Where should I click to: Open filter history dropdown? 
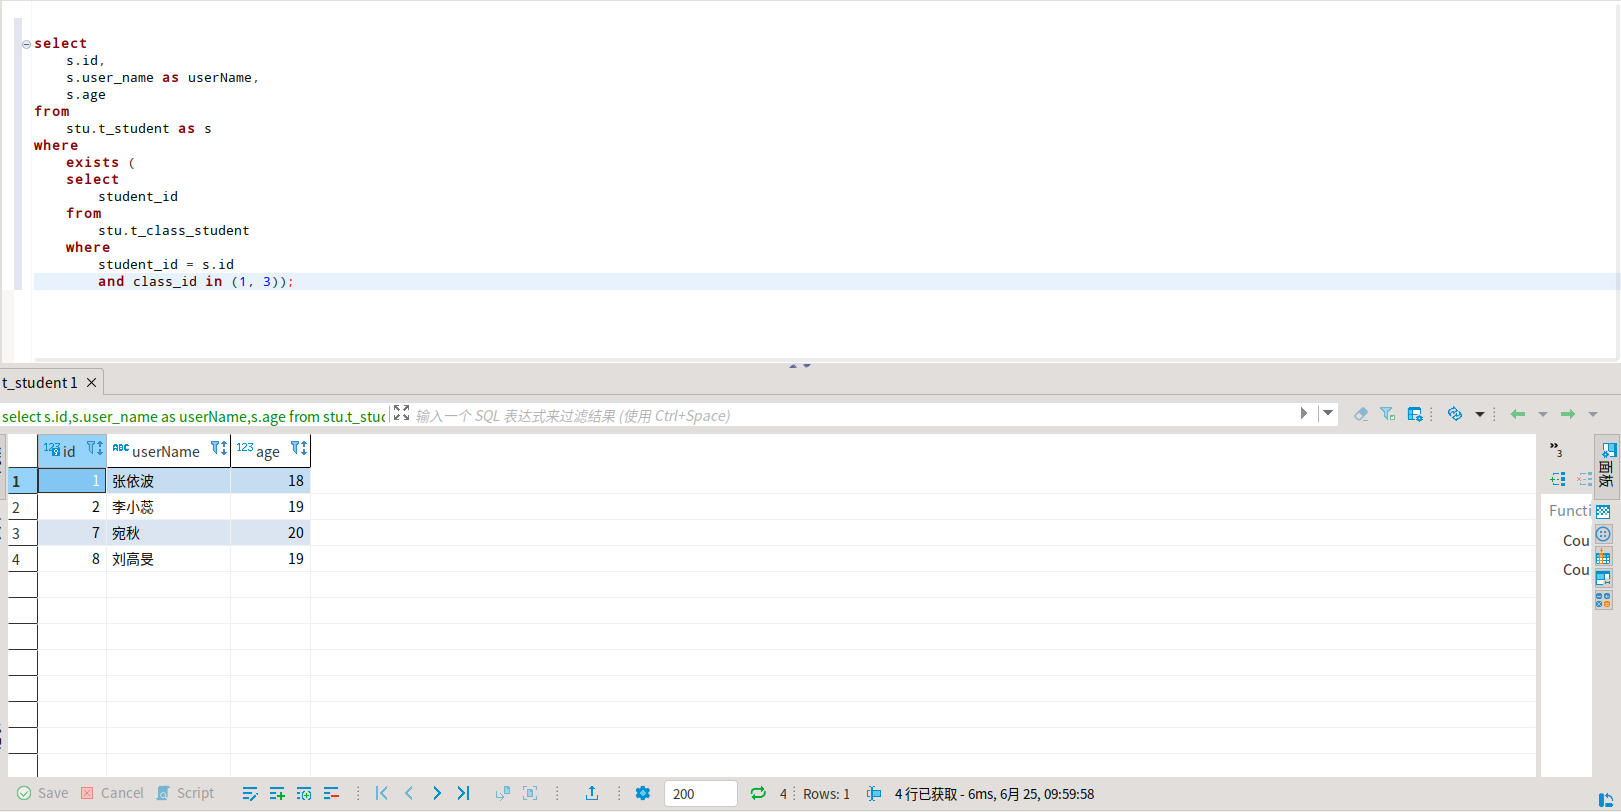1328,413
